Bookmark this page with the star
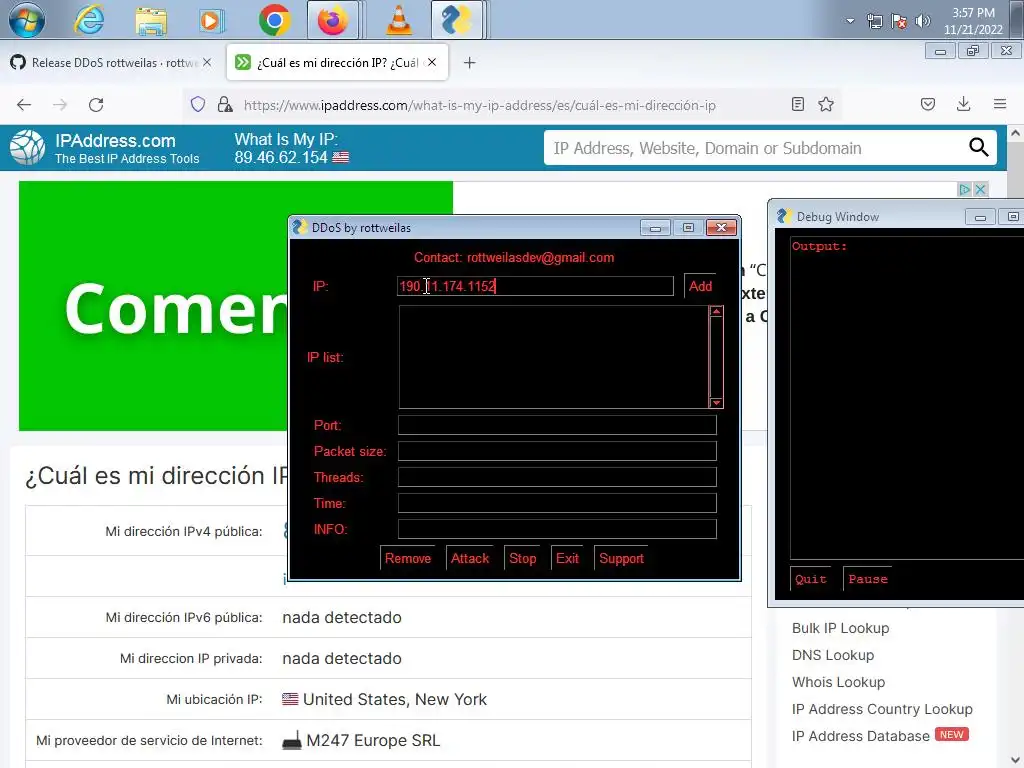1024x768 pixels. pos(826,104)
